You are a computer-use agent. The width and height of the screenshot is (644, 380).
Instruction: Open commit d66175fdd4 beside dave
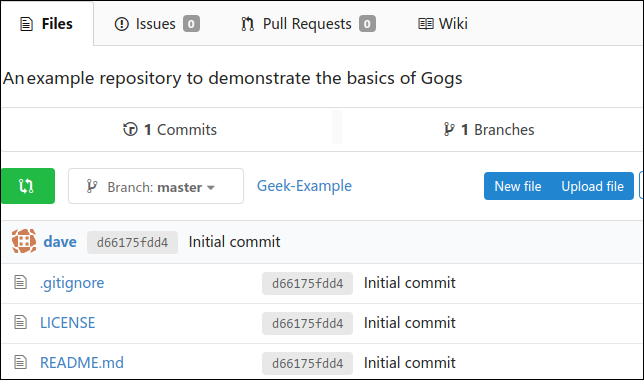132,242
